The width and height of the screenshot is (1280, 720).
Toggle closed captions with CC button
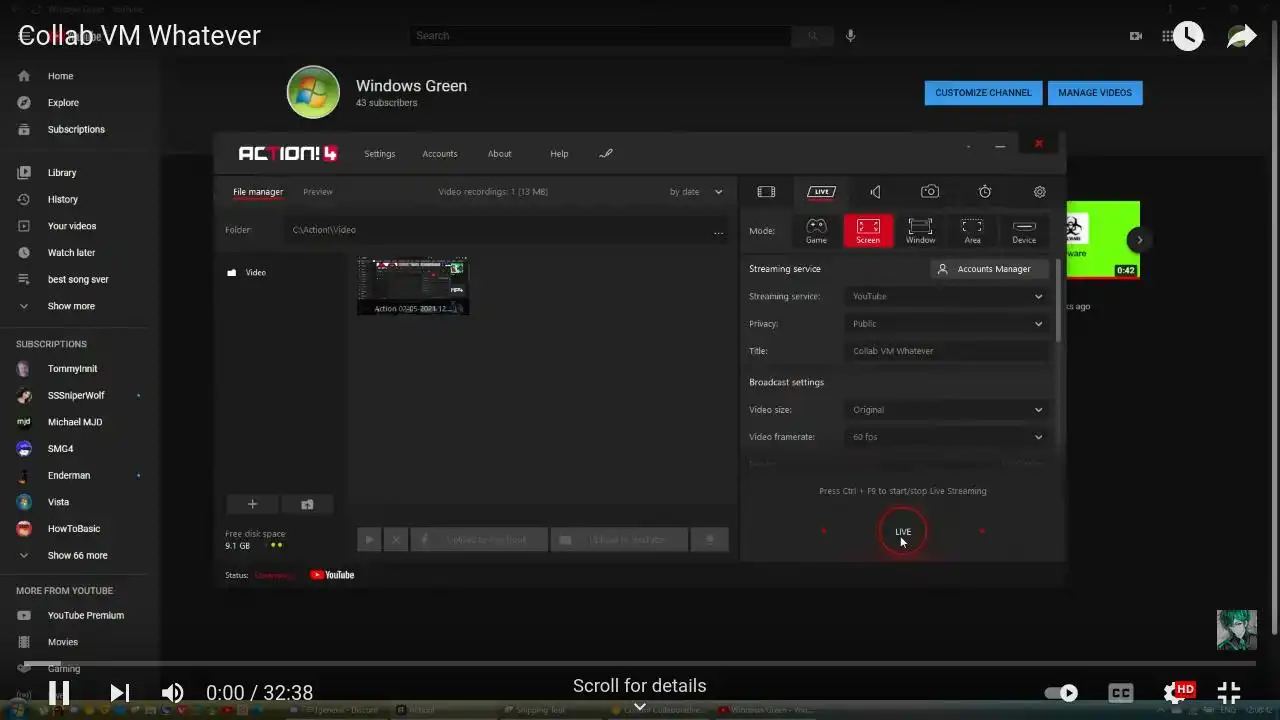(x=1121, y=692)
